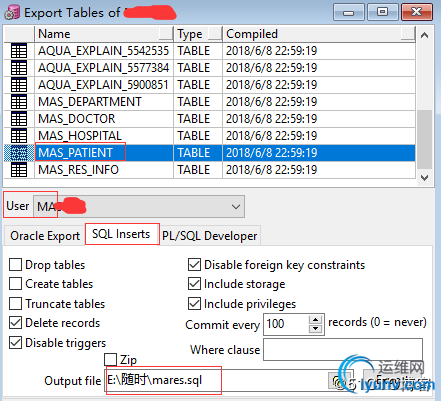
Task: Click table icon of AQUA_EXPLAIN_5542535 row
Action: pos(19,51)
